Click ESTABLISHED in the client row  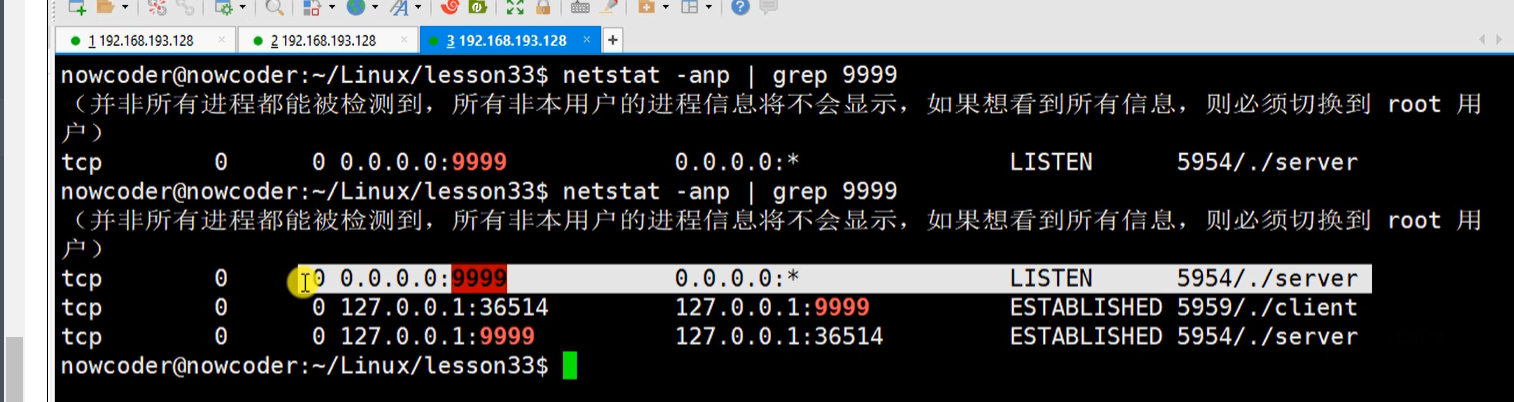[1086, 307]
